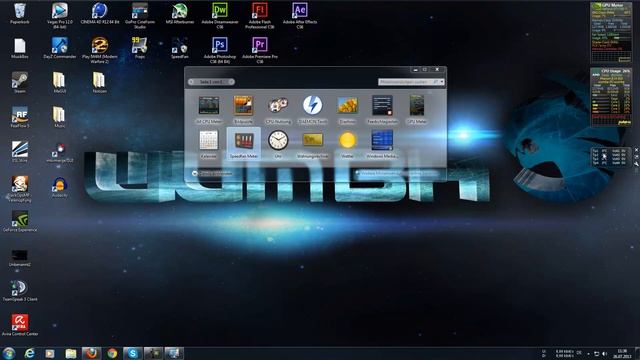Switch to Firefox in the taskbar
Screen dimensions: 640x360
click(x=91, y=353)
